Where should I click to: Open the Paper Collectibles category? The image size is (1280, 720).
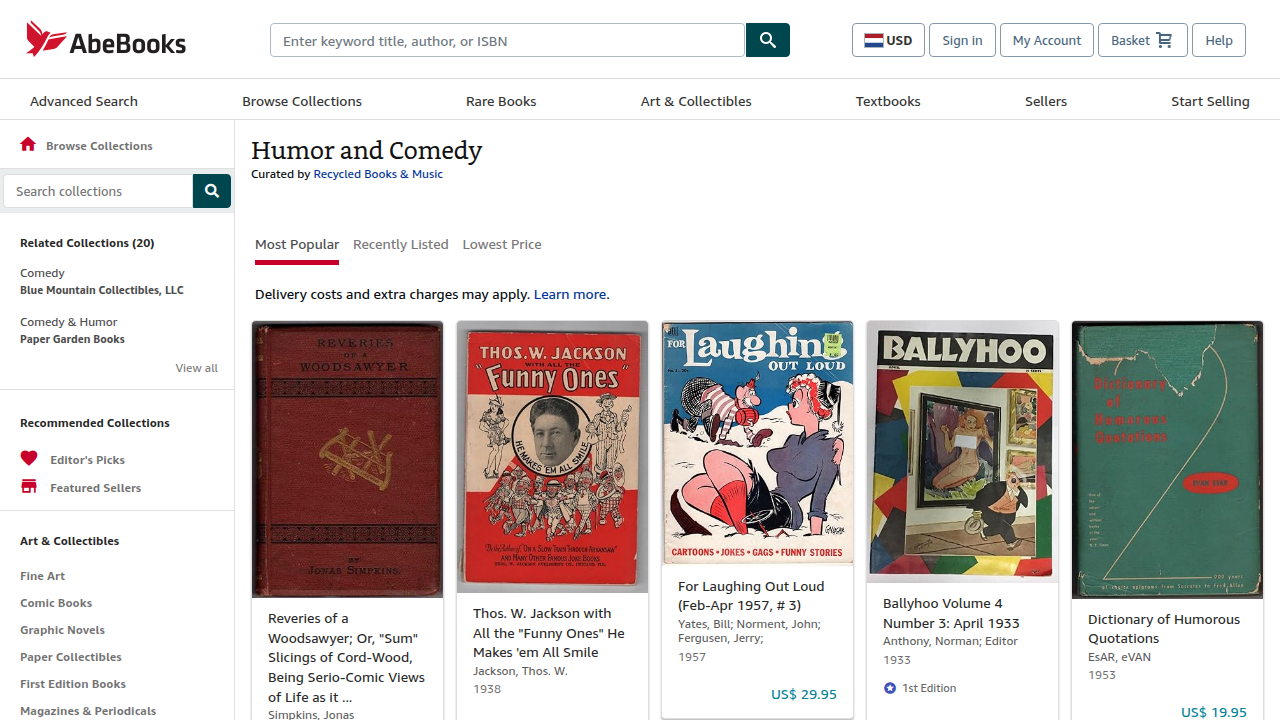coord(71,657)
